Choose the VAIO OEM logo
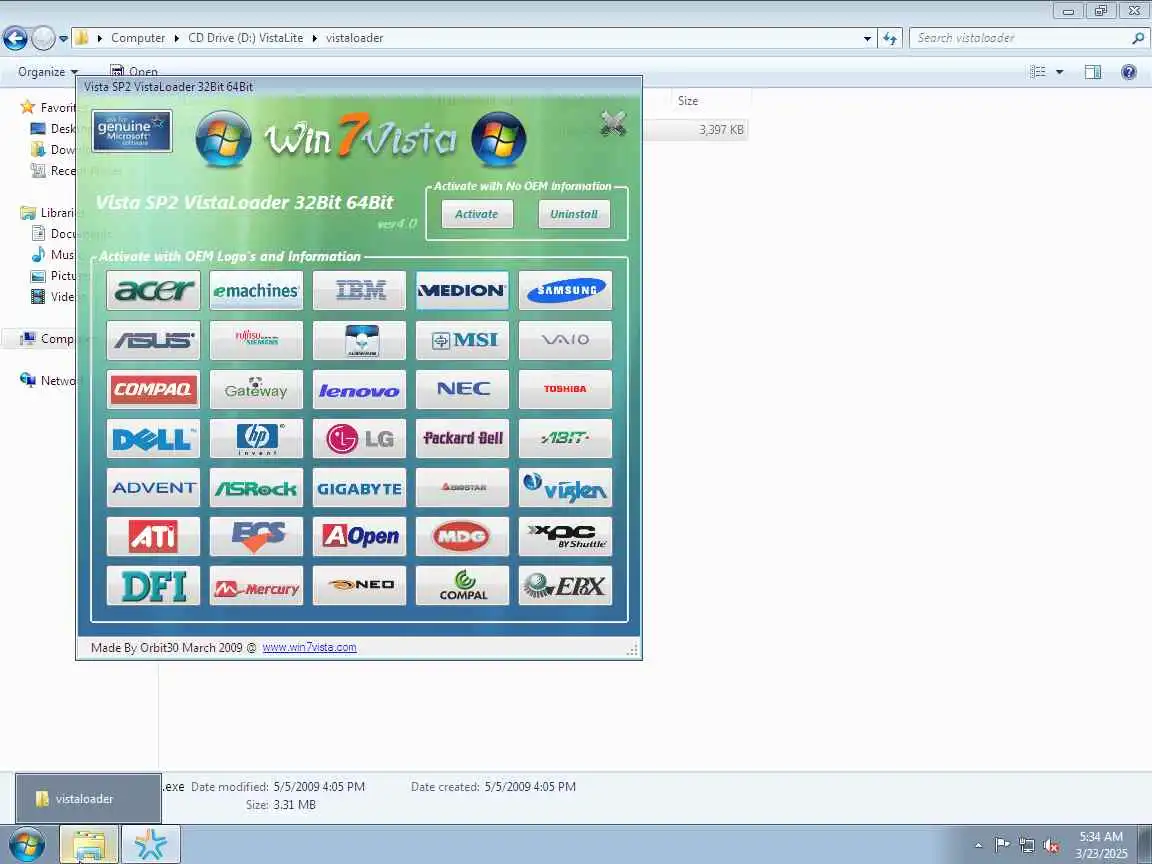The width and height of the screenshot is (1152, 864). [565, 340]
